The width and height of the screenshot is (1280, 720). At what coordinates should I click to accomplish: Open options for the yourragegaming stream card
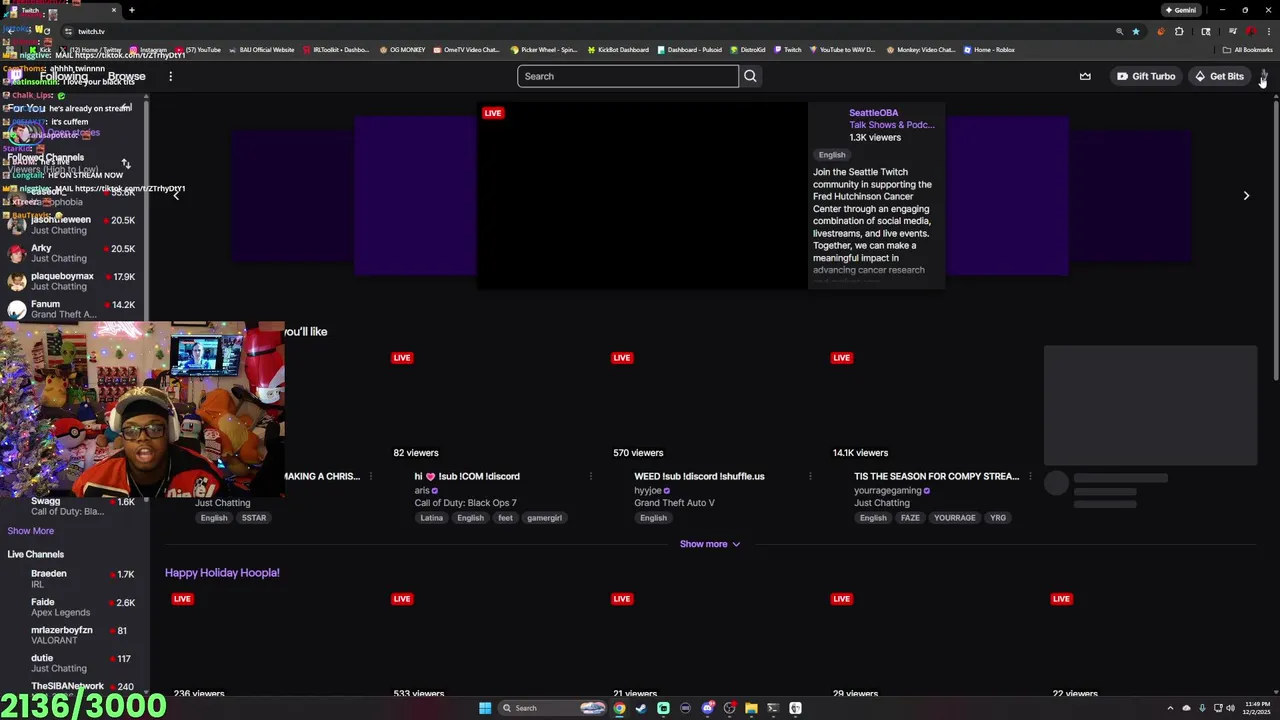click(x=1031, y=476)
